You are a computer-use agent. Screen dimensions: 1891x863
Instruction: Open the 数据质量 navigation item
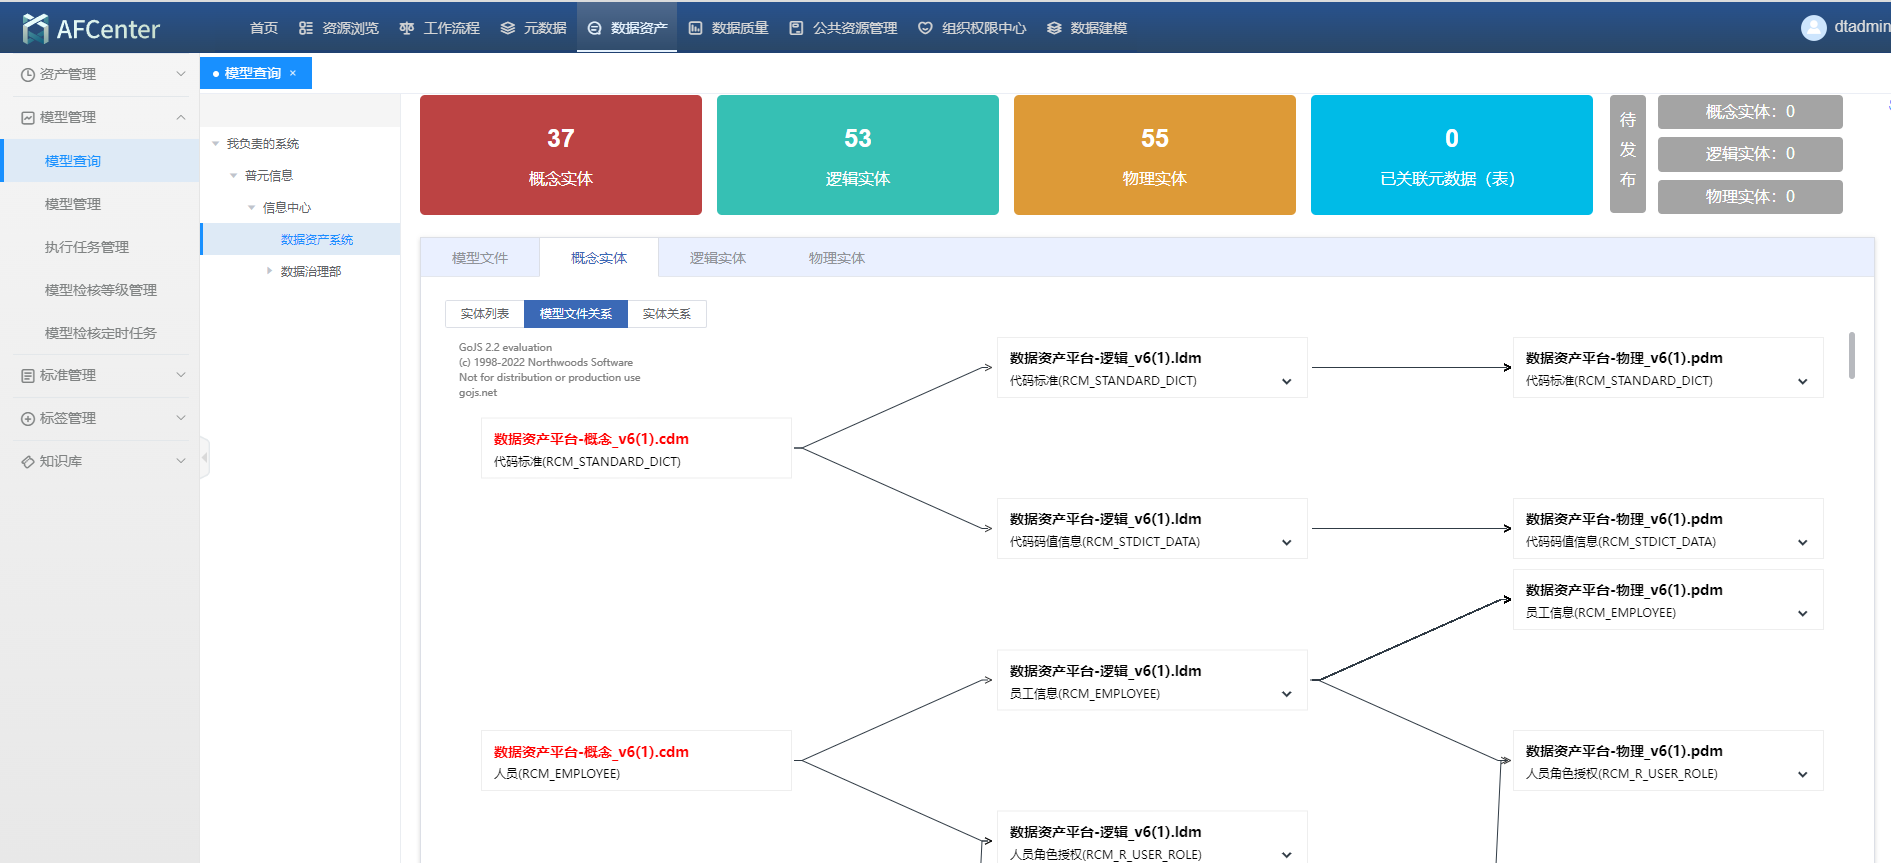click(x=728, y=28)
